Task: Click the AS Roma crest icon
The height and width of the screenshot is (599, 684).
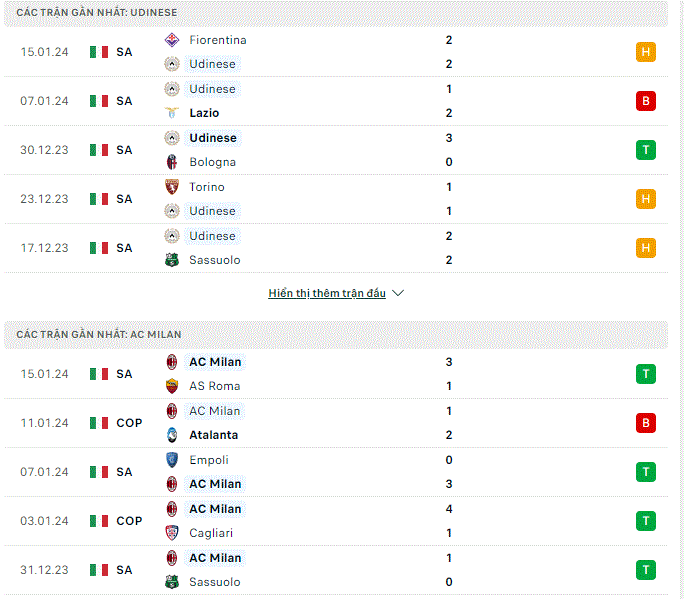Action: pyautogui.click(x=172, y=386)
